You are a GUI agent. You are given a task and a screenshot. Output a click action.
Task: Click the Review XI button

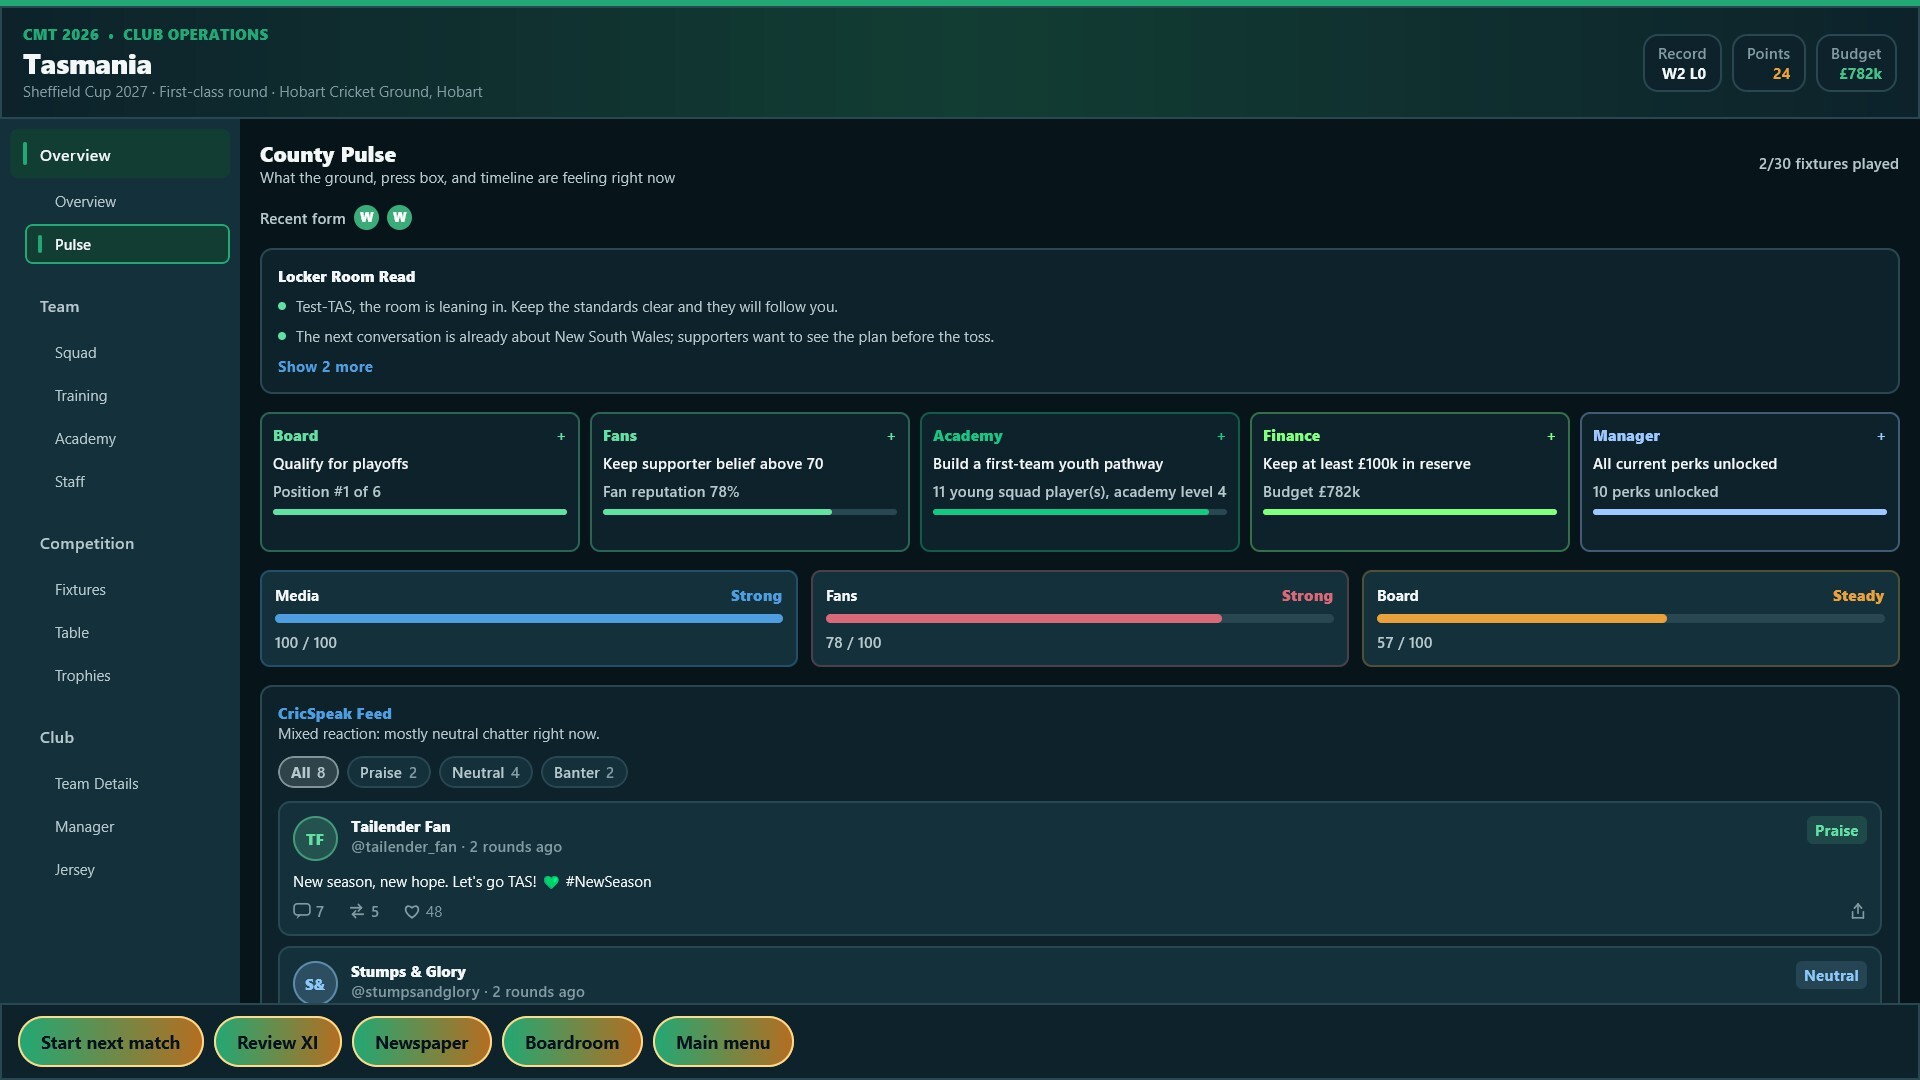[278, 1042]
